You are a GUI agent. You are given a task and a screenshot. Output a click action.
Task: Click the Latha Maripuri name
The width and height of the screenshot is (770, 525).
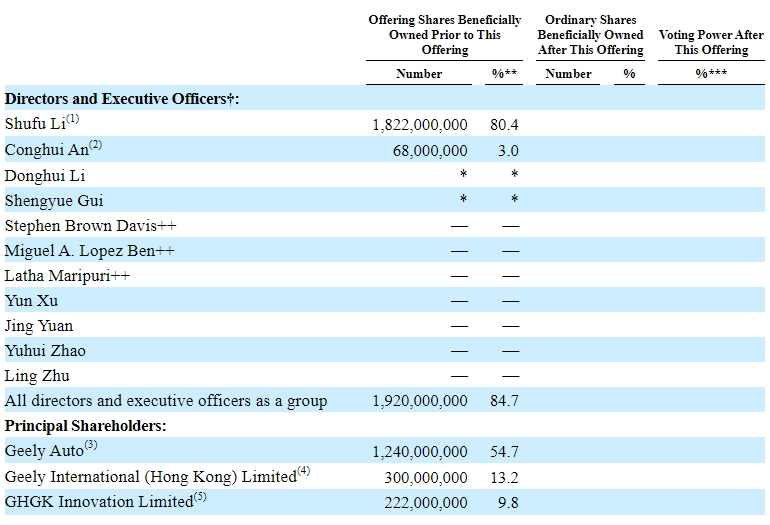67,275
